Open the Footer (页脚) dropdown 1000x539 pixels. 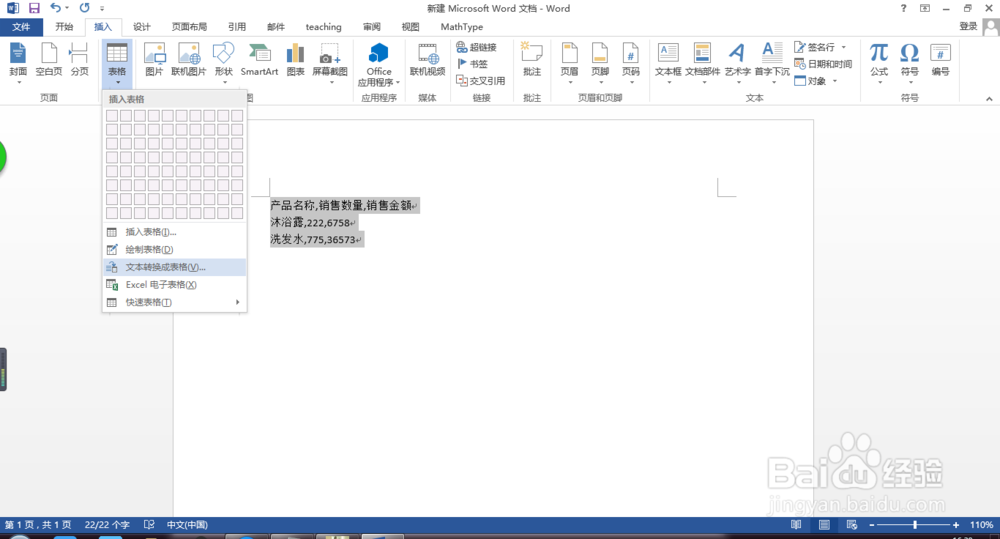coord(600,63)
